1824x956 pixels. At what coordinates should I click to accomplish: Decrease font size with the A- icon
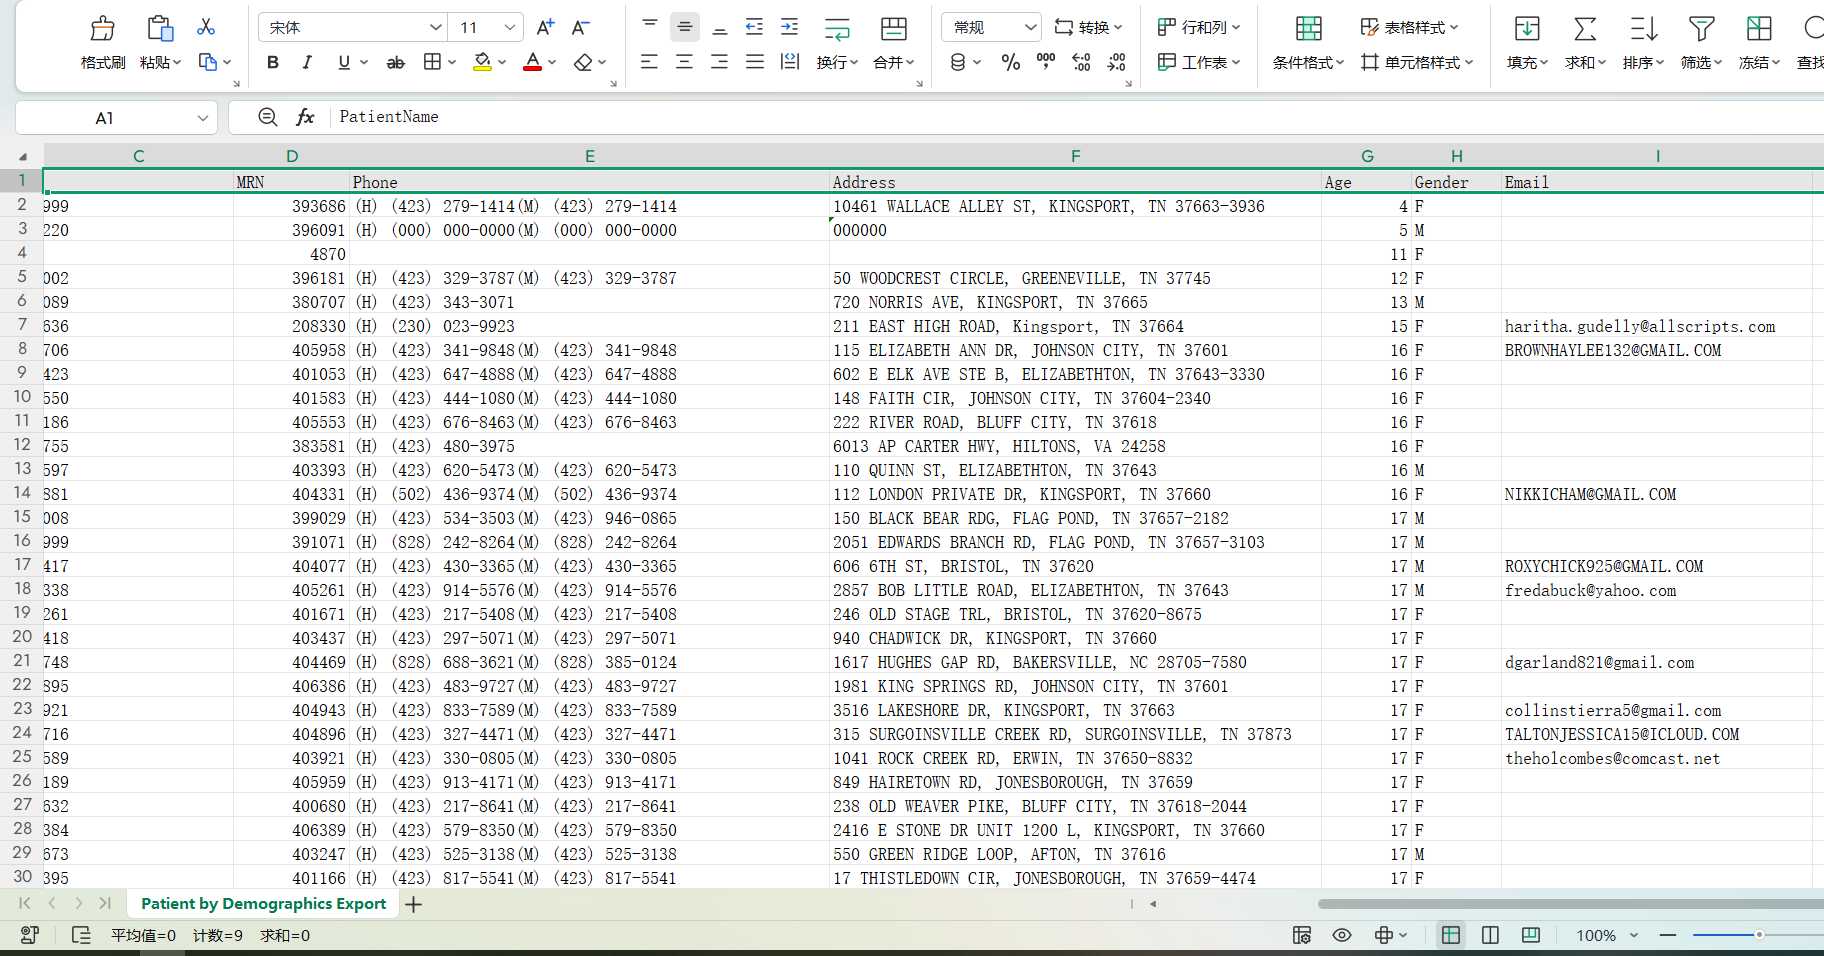[x=581, y=27]
